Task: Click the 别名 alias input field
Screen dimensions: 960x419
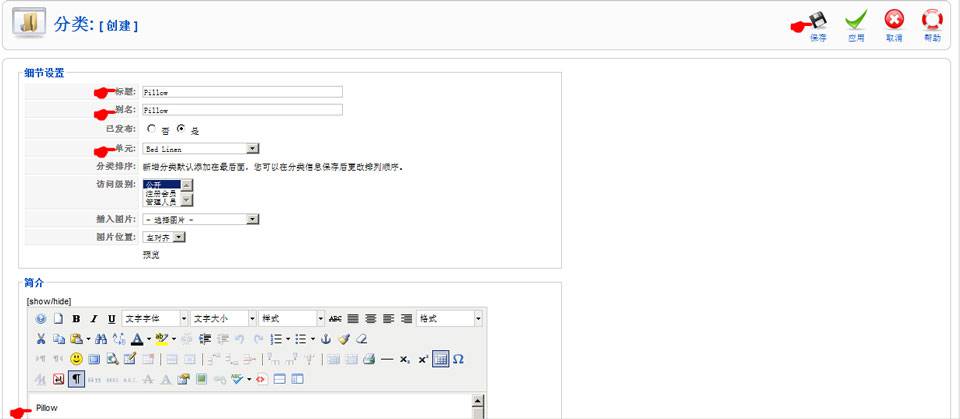Action: coord(242,110)
